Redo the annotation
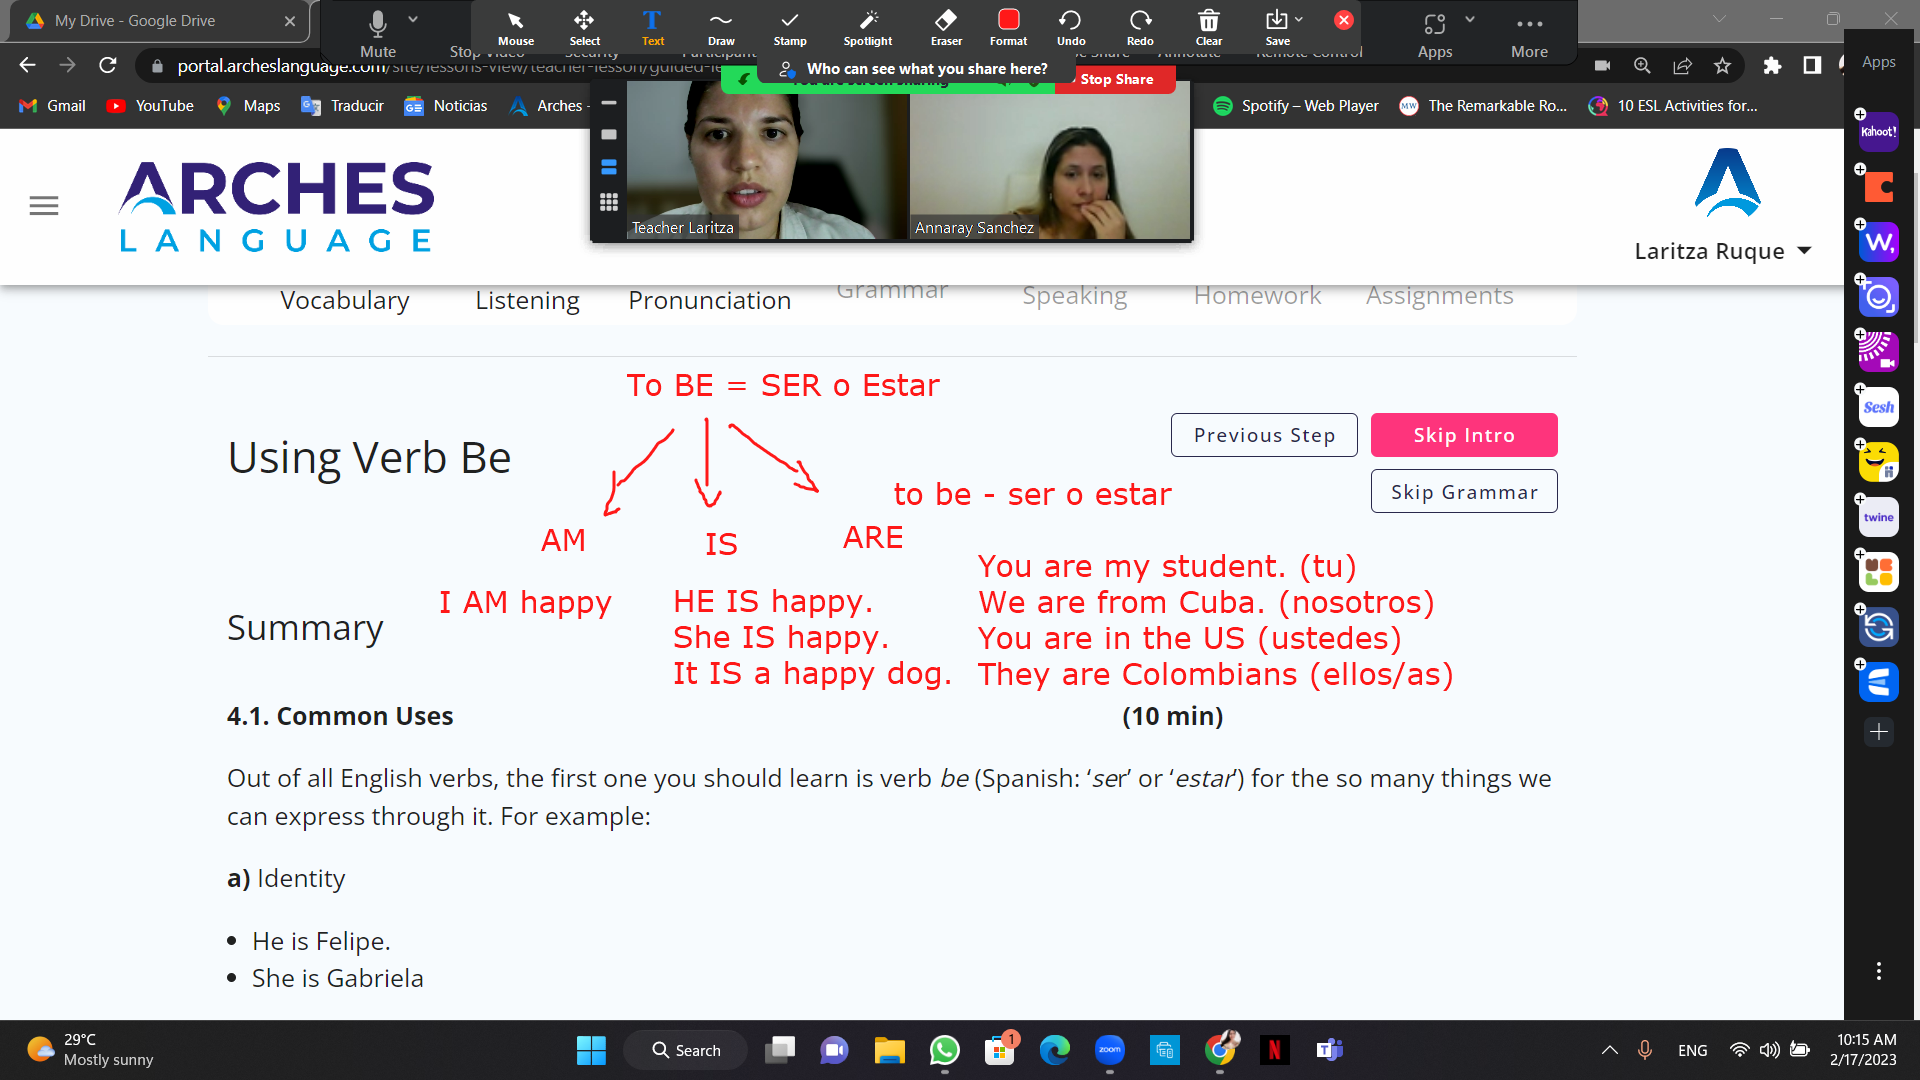1920x1080 pixels. 1140,28
